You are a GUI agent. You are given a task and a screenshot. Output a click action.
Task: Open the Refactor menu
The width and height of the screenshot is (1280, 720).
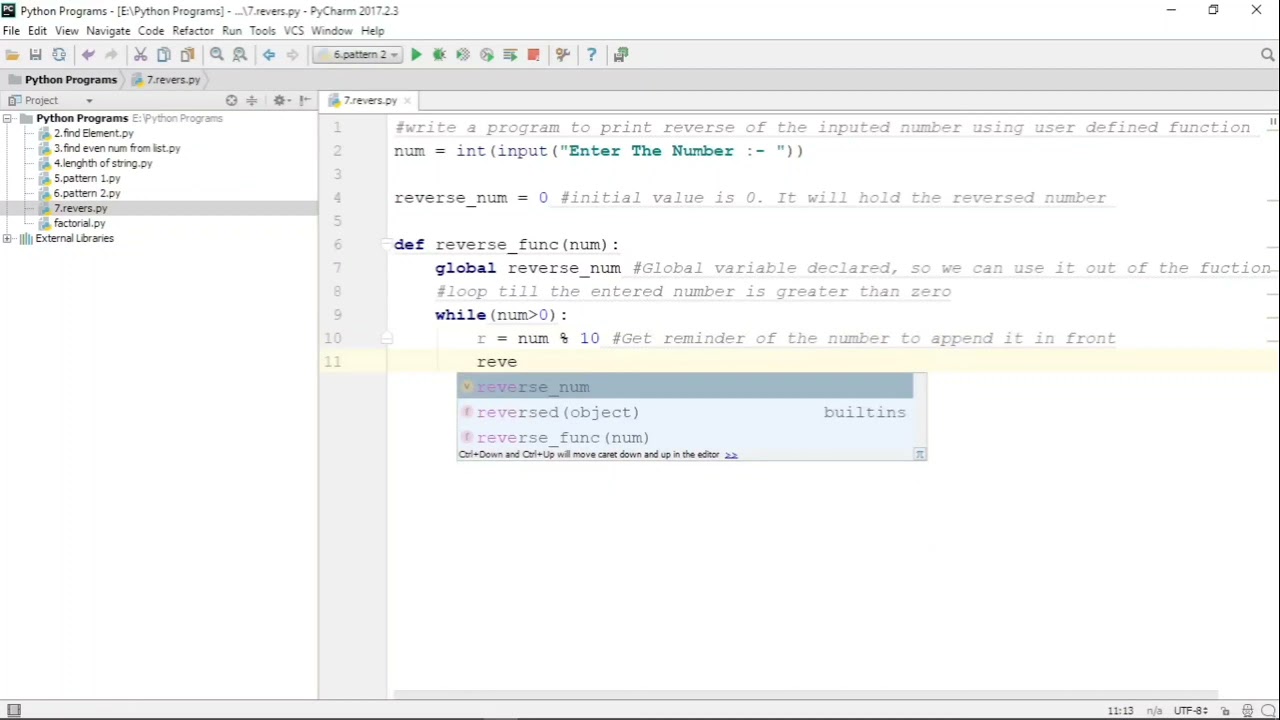click(x=193, y=31)
